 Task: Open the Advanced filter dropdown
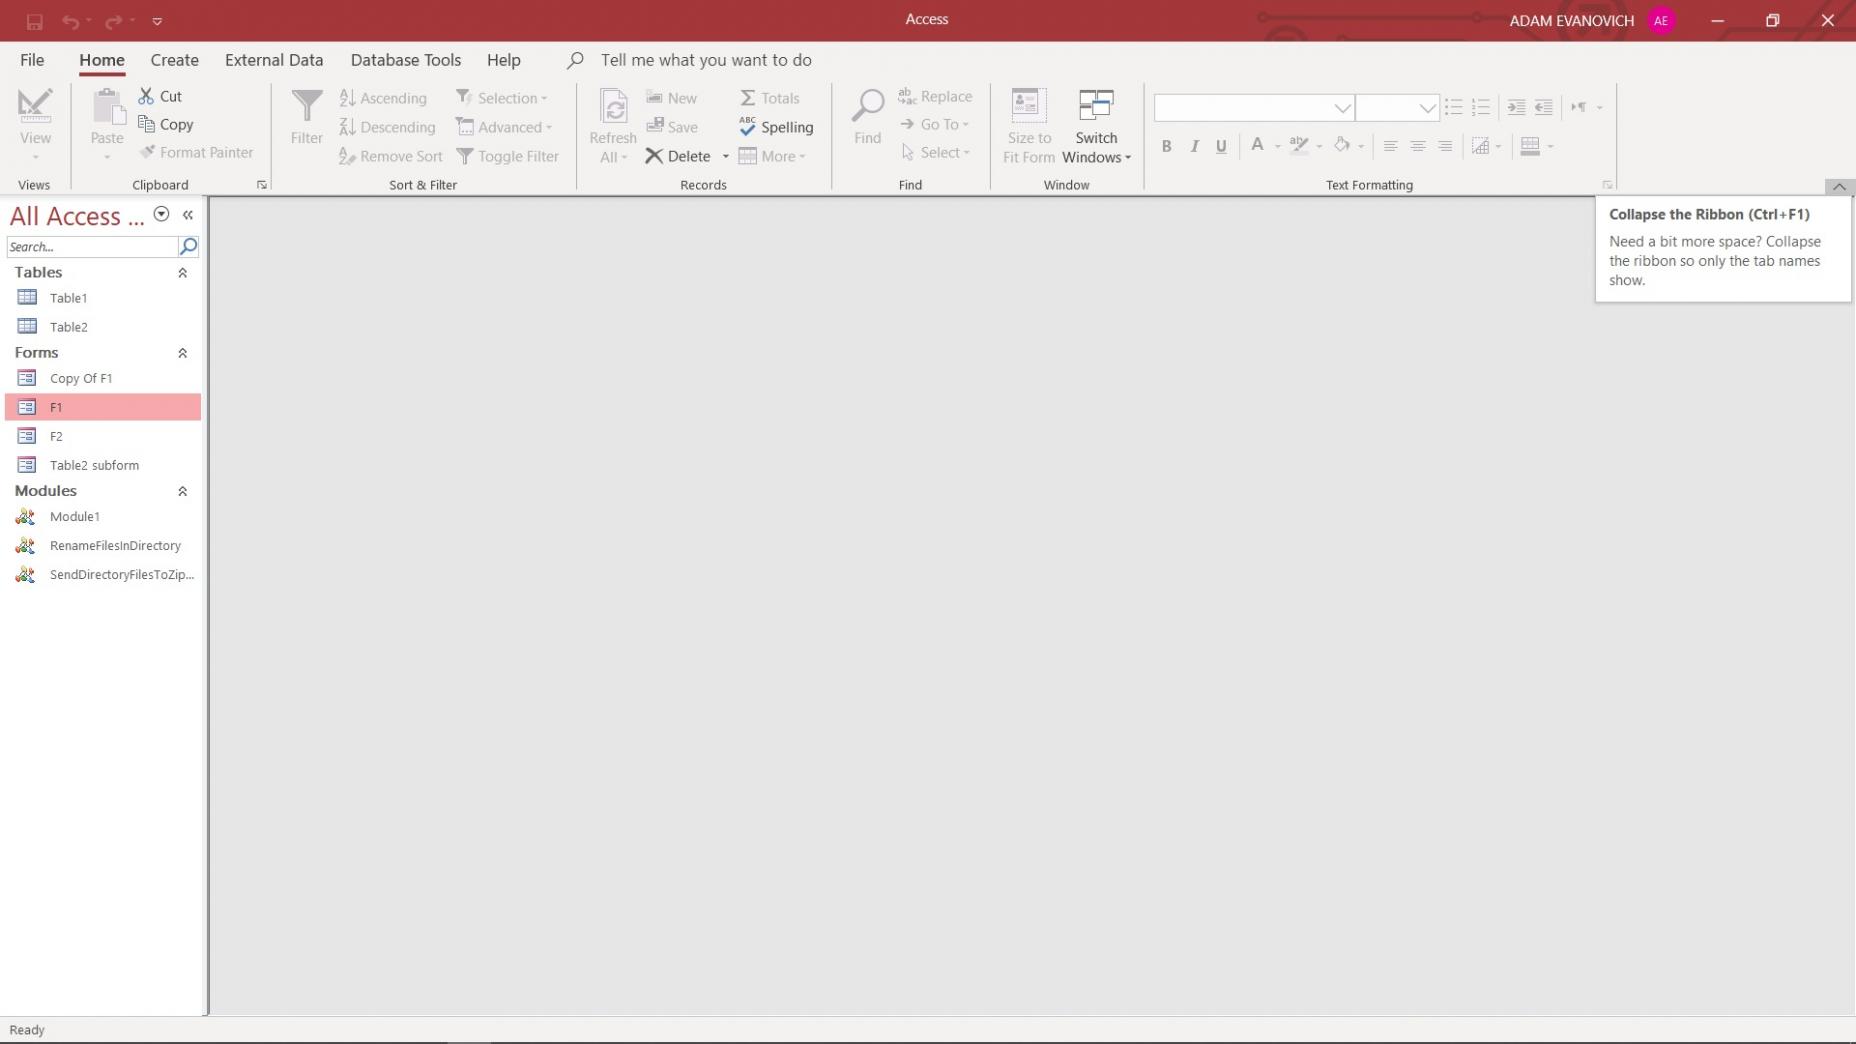click(505, 127)
